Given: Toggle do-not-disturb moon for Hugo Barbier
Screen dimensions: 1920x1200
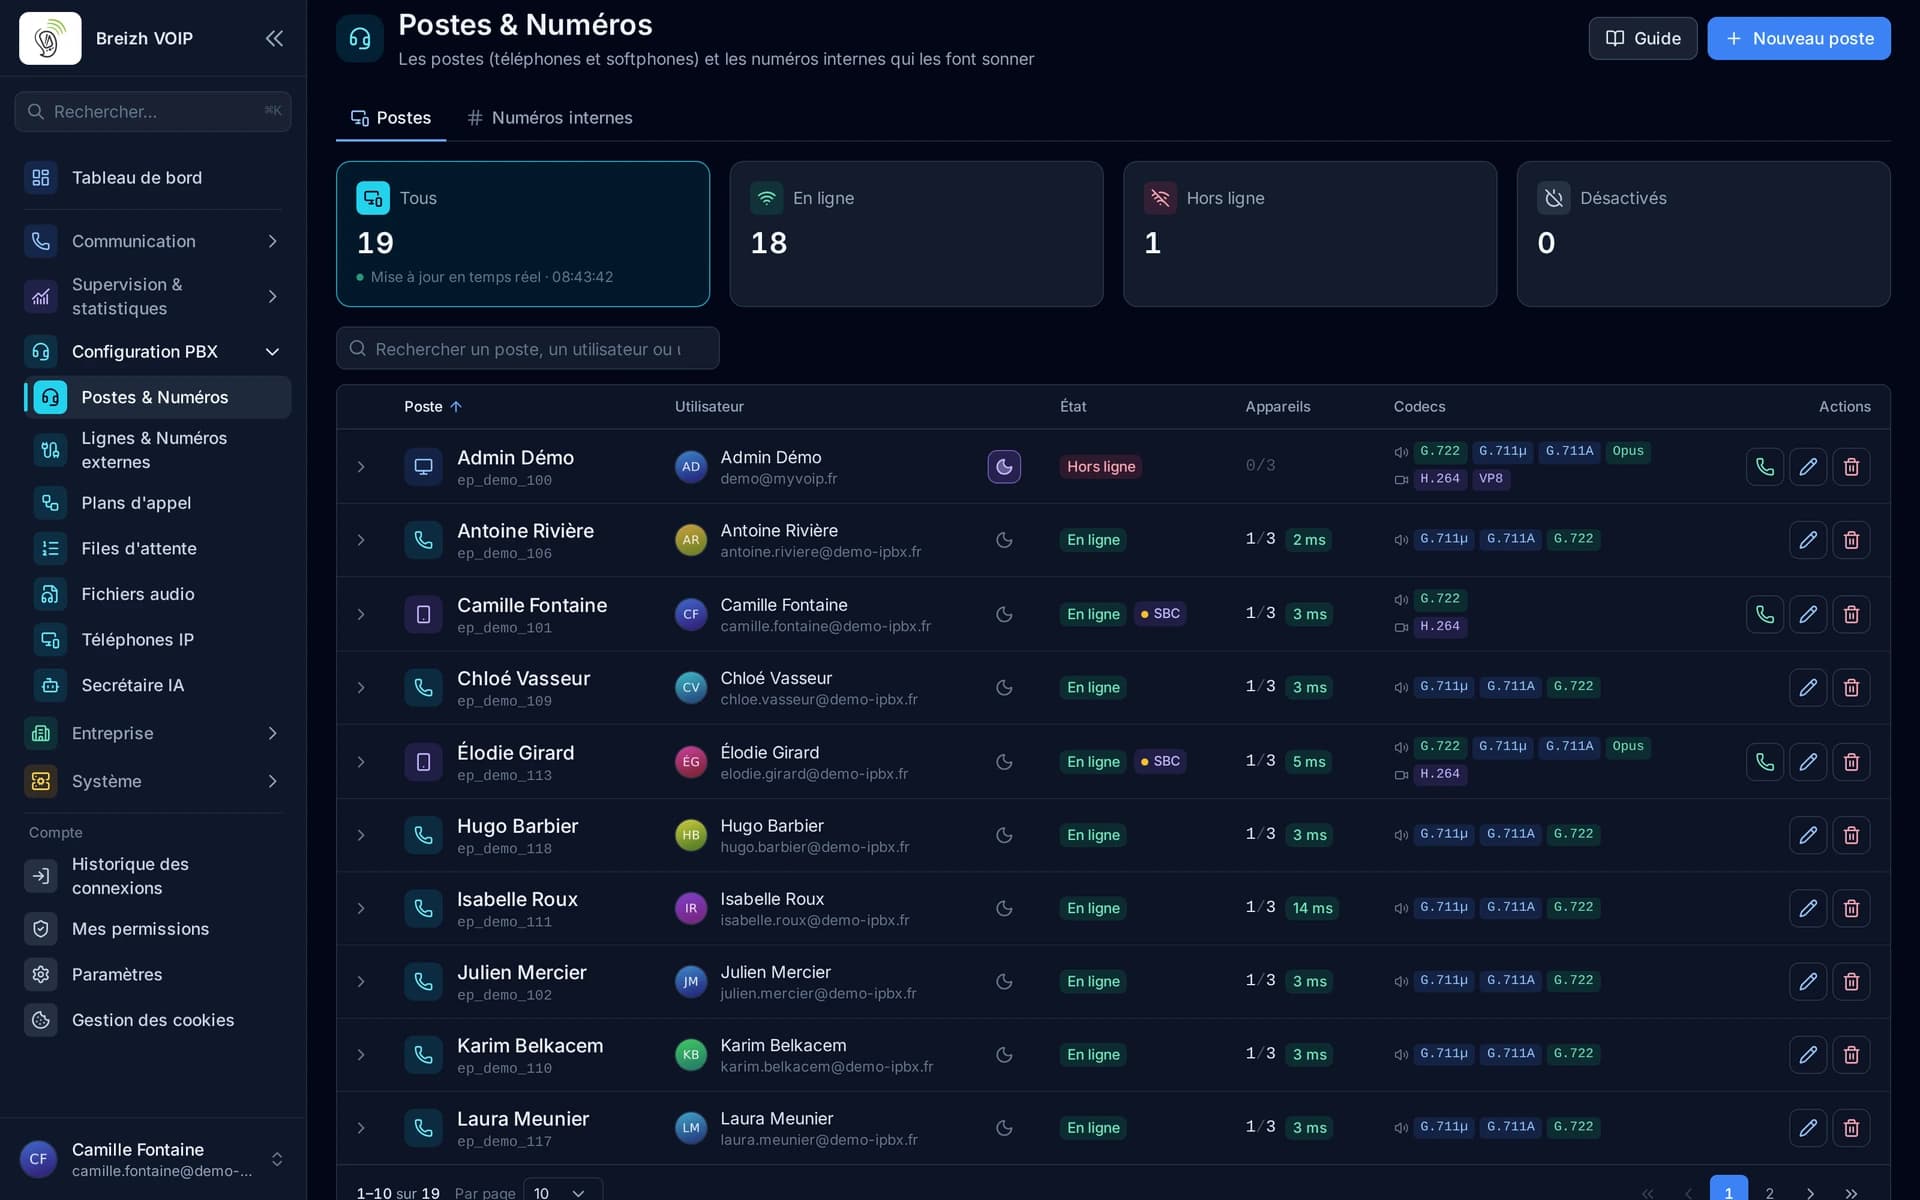Looking at the screenshot, I should click(x=1004, y=835).
